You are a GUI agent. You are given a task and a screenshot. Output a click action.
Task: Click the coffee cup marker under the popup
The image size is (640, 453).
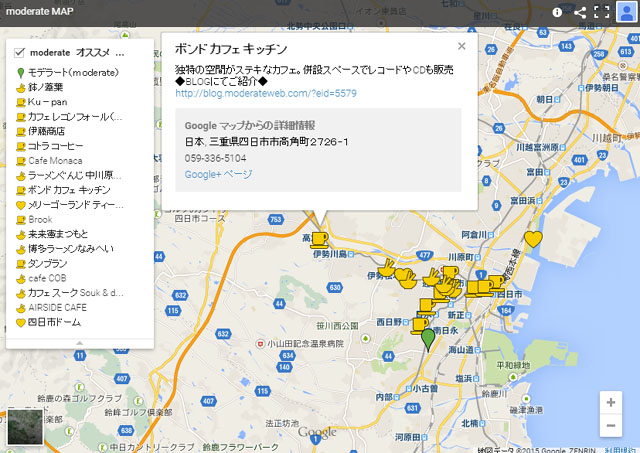click(x=319, y=238)
